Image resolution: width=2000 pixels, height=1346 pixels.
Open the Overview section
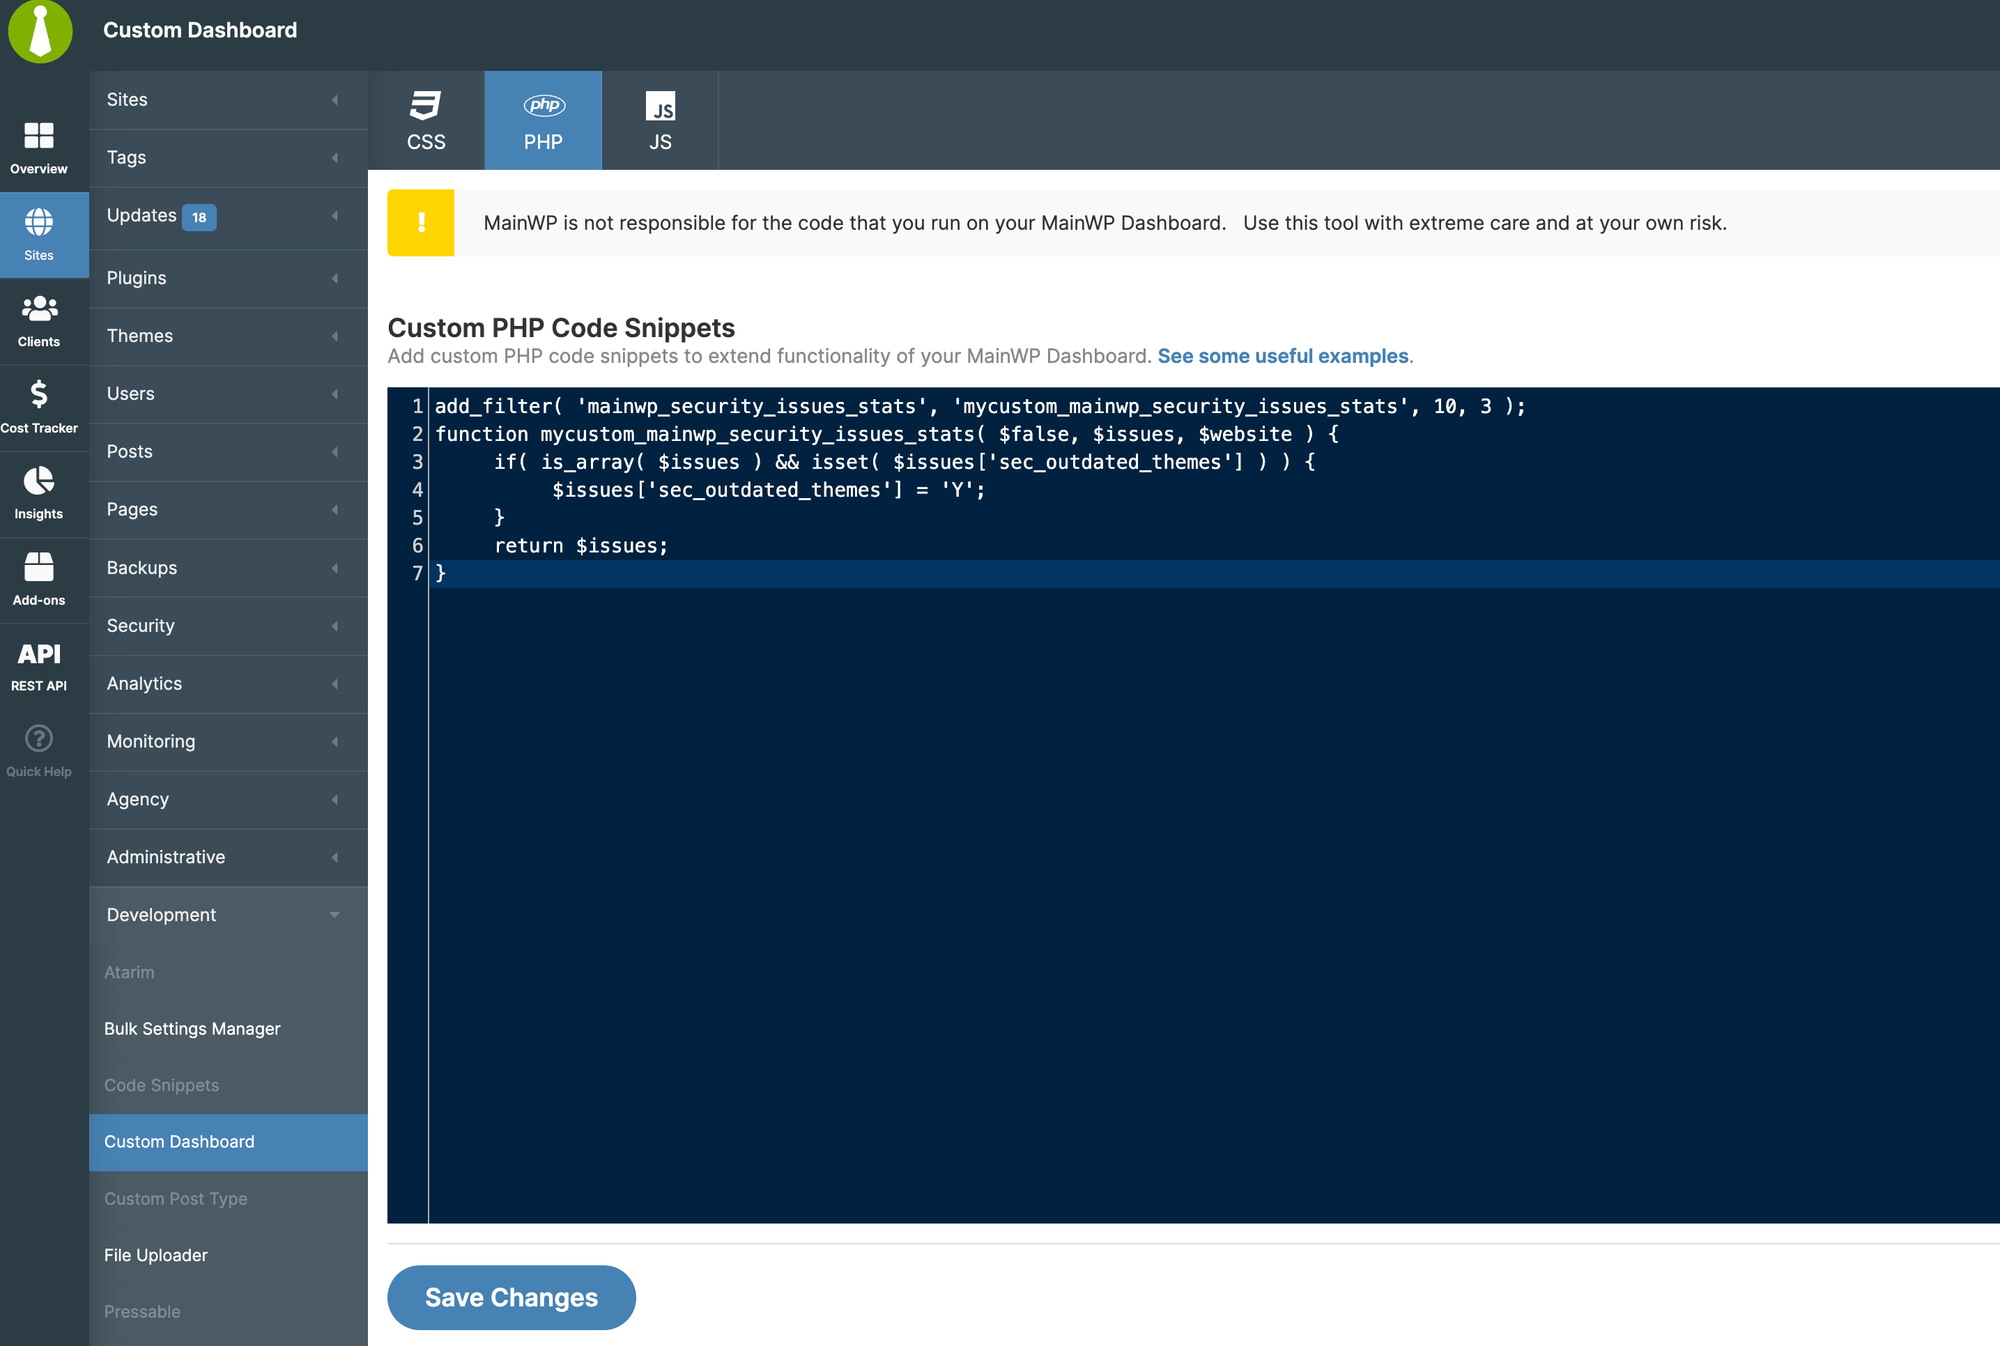pos(39,148)
